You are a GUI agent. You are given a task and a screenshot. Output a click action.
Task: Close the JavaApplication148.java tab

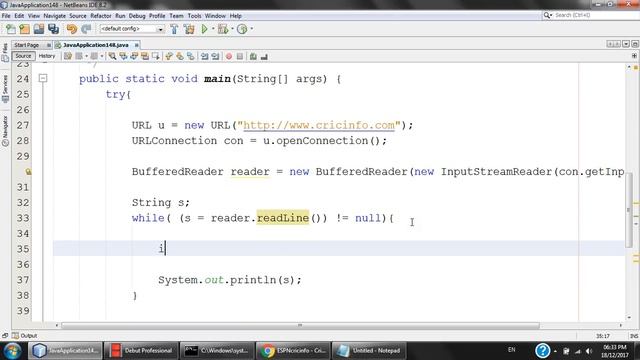pyautogui.click(x=136, y=45)
